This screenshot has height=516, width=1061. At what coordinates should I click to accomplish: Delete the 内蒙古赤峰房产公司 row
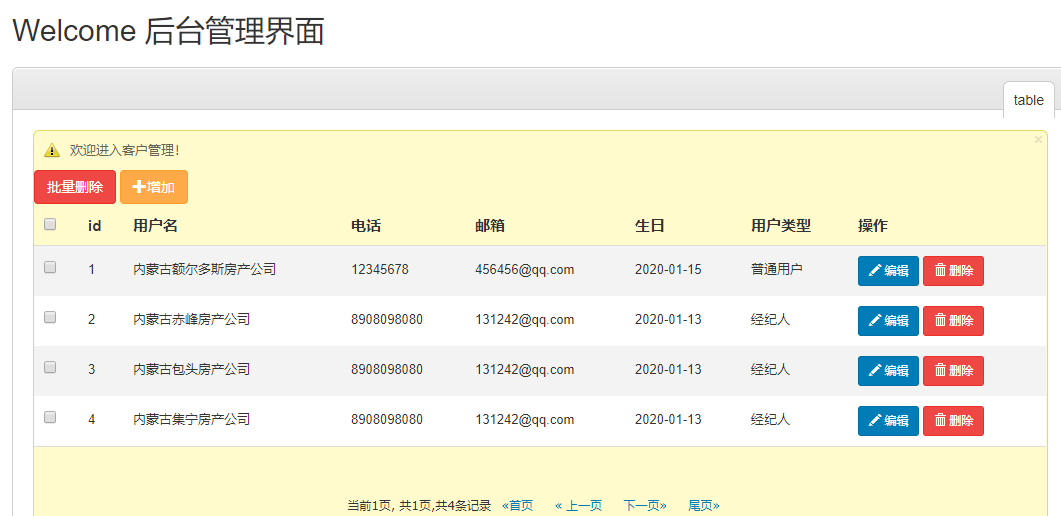pyautogui.click(x=953, y=321)
